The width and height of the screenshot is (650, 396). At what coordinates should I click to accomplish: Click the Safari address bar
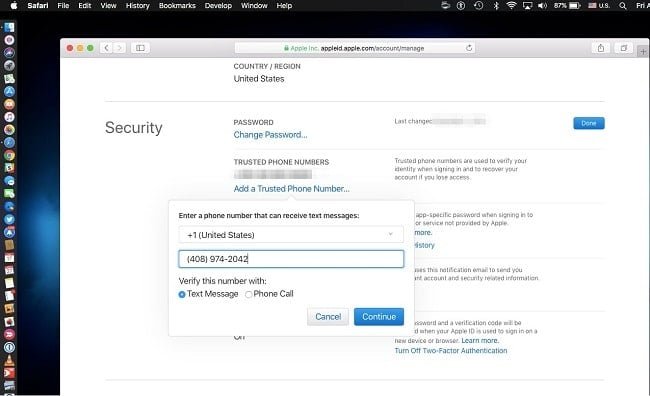(355, 48)
